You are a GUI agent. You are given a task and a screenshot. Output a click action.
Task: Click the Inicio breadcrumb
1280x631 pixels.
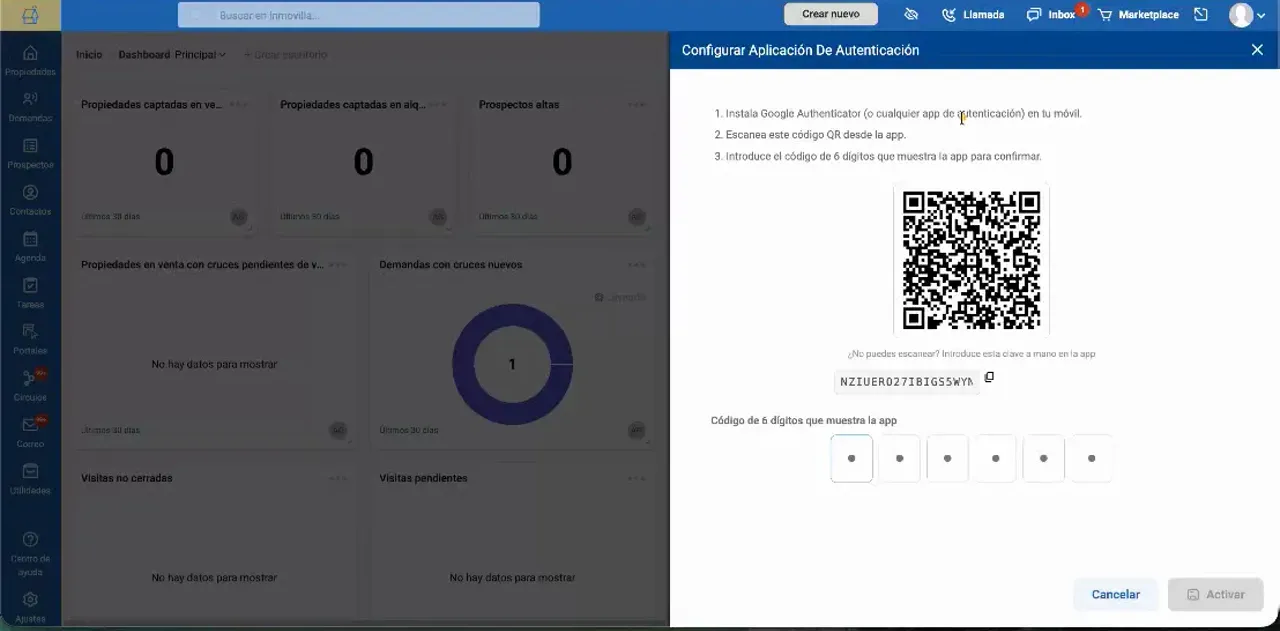tap(89, 54)
